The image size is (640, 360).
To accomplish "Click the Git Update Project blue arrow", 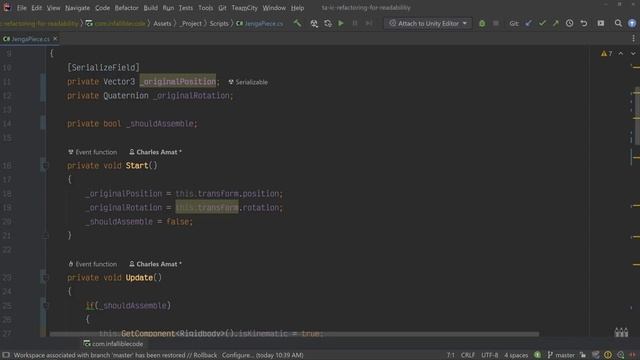I will coord(529,23).
